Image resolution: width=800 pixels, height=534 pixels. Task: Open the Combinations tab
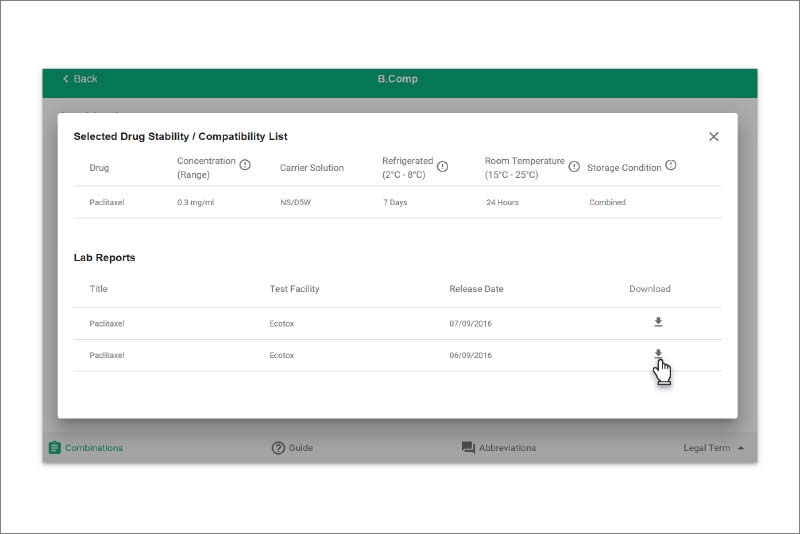pos(86,447)
